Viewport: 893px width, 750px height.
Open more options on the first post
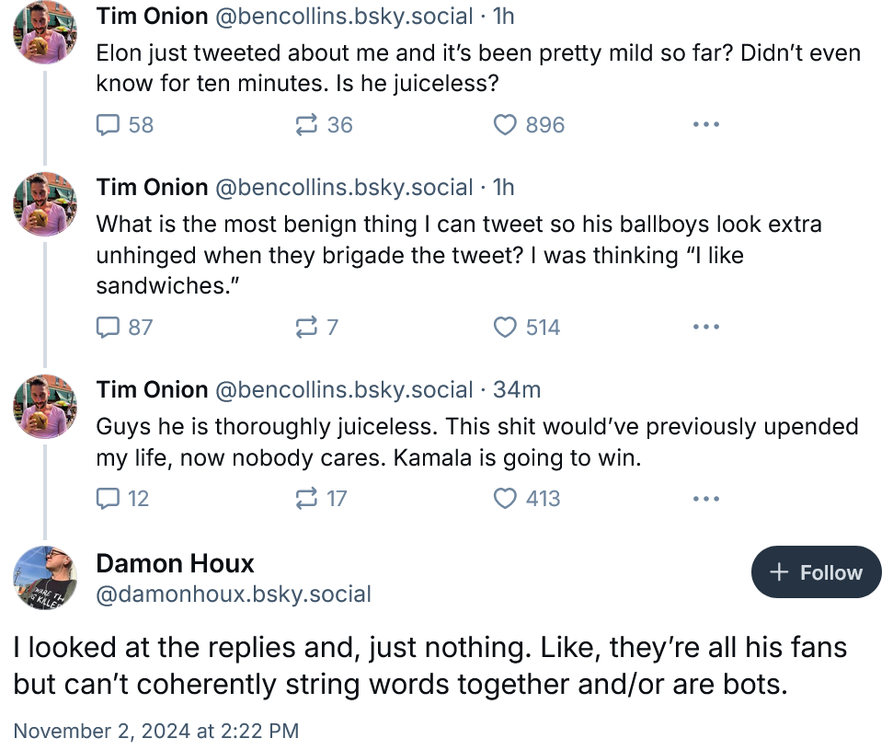tap(706, 125)
